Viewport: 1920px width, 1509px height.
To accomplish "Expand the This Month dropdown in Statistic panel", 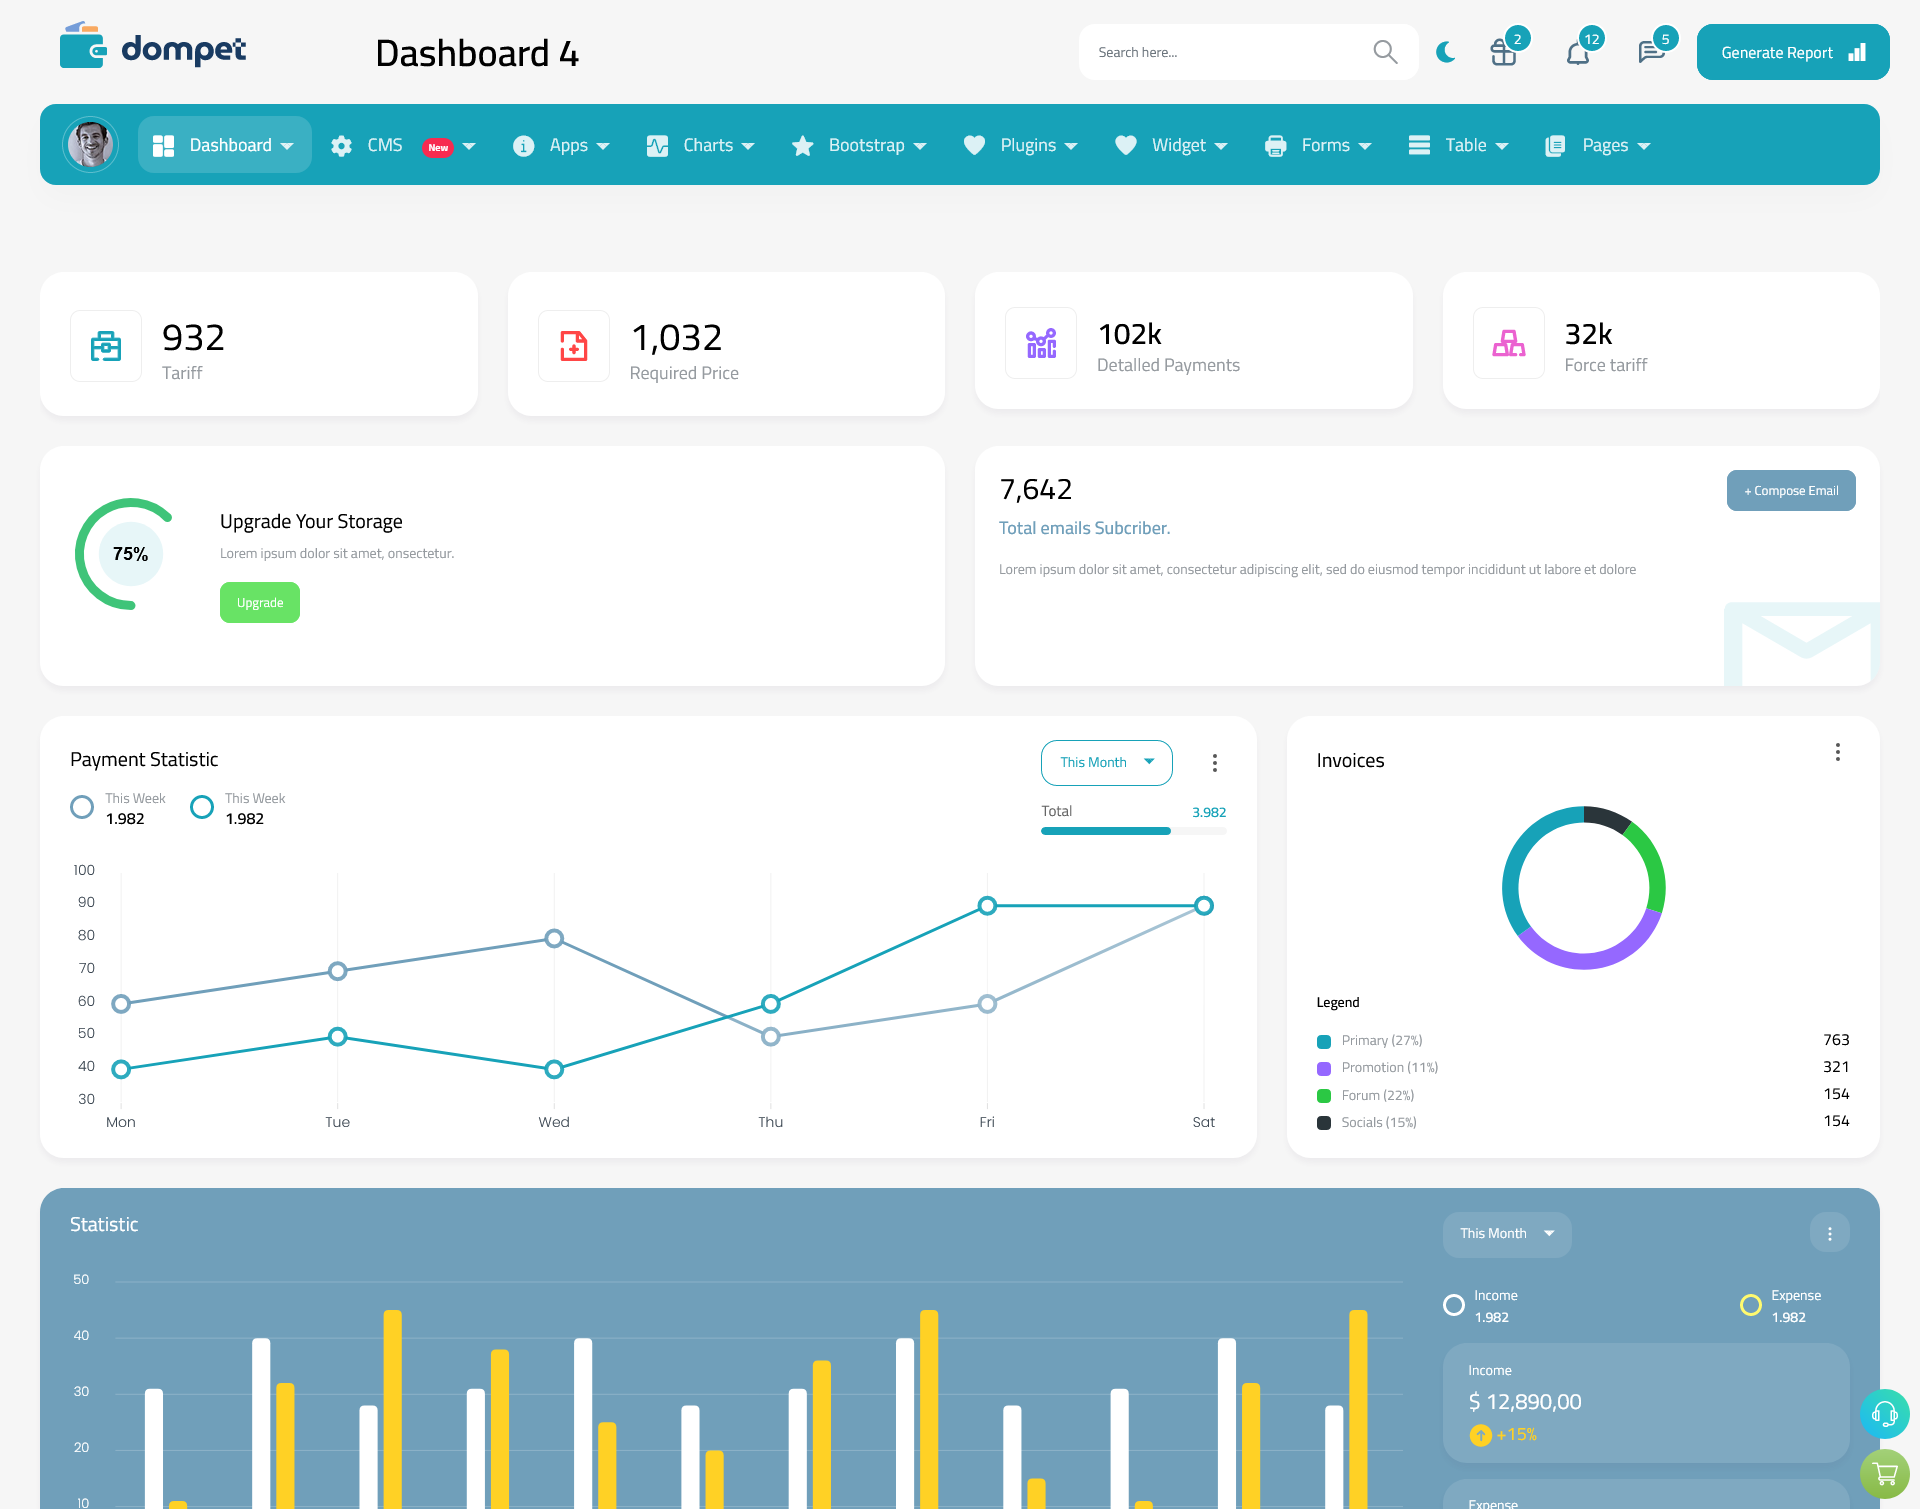I will (x=1505, y=1233).
